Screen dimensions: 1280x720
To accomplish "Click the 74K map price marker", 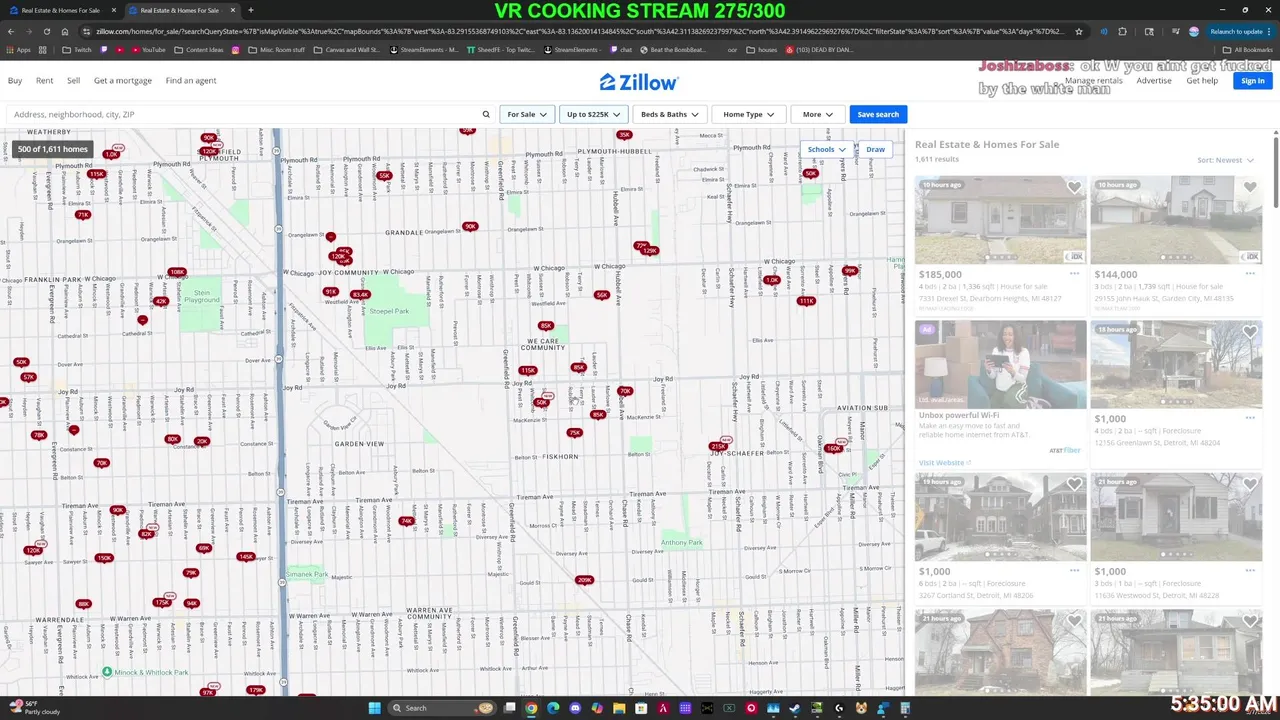I will 406,521.
